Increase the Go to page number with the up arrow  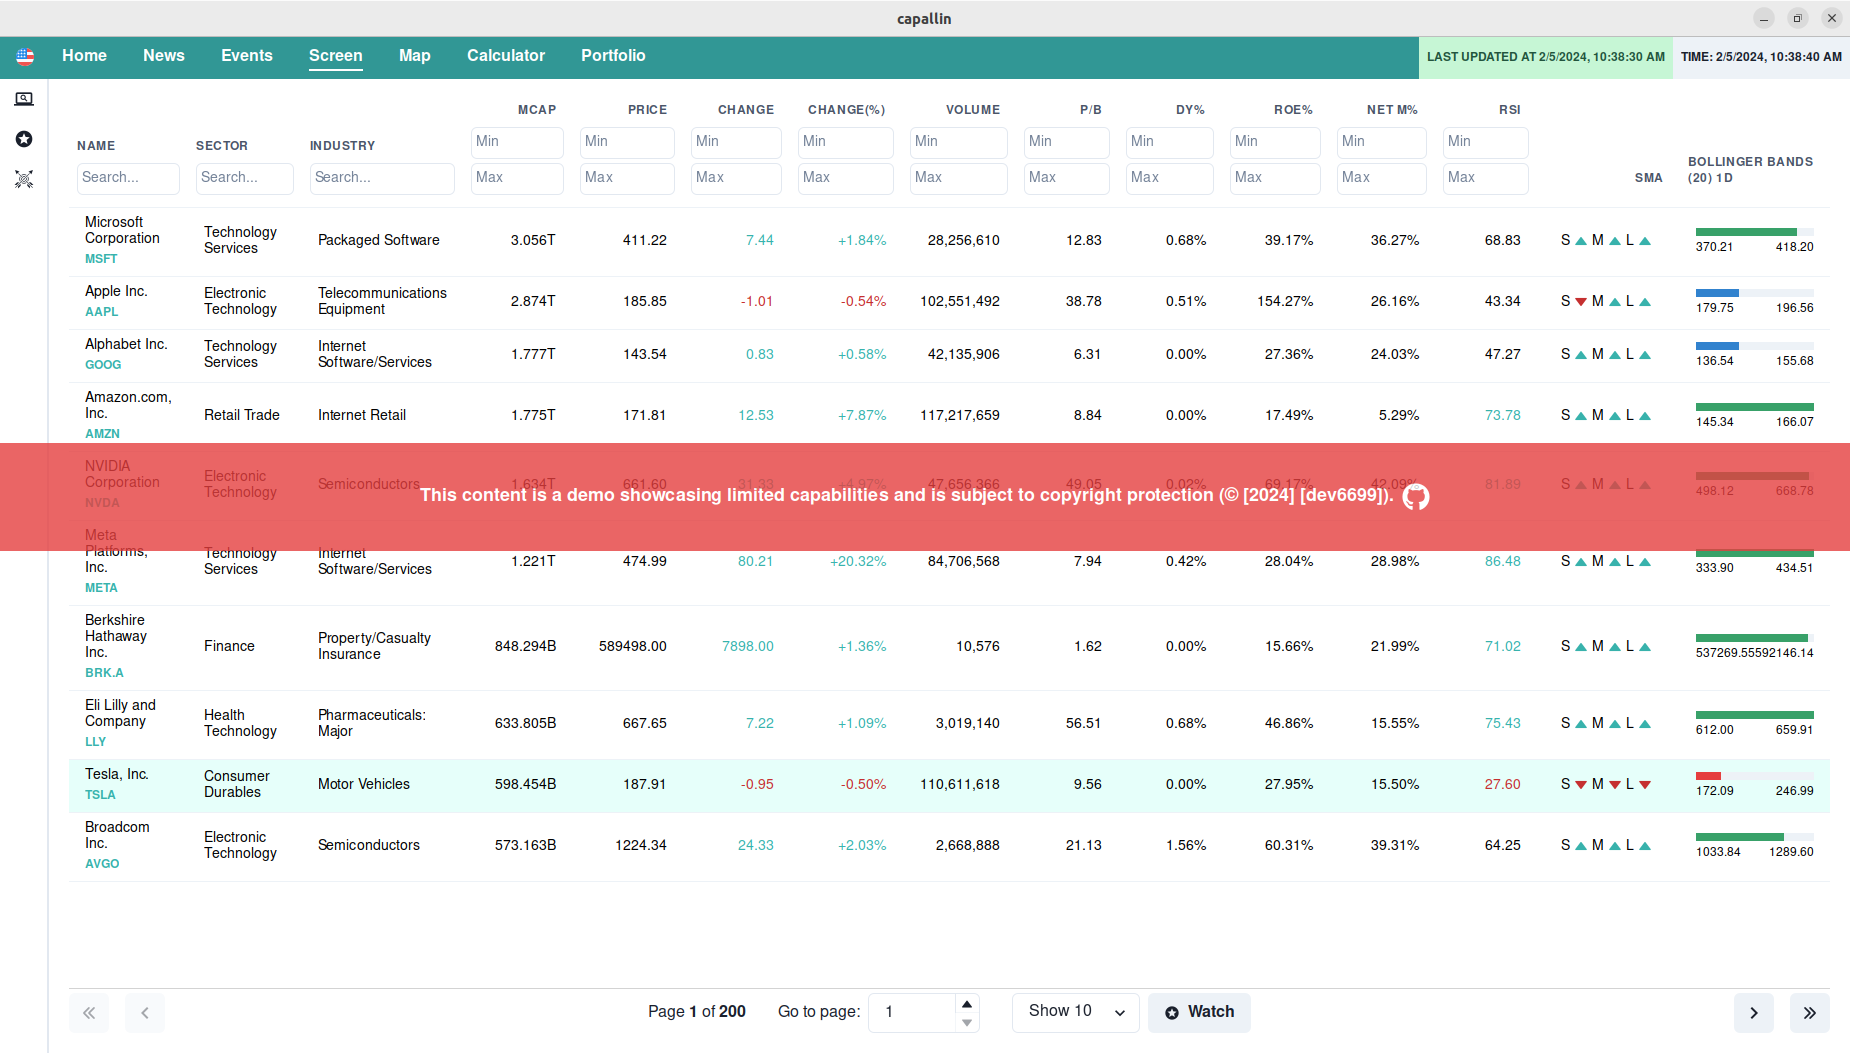966,1004
